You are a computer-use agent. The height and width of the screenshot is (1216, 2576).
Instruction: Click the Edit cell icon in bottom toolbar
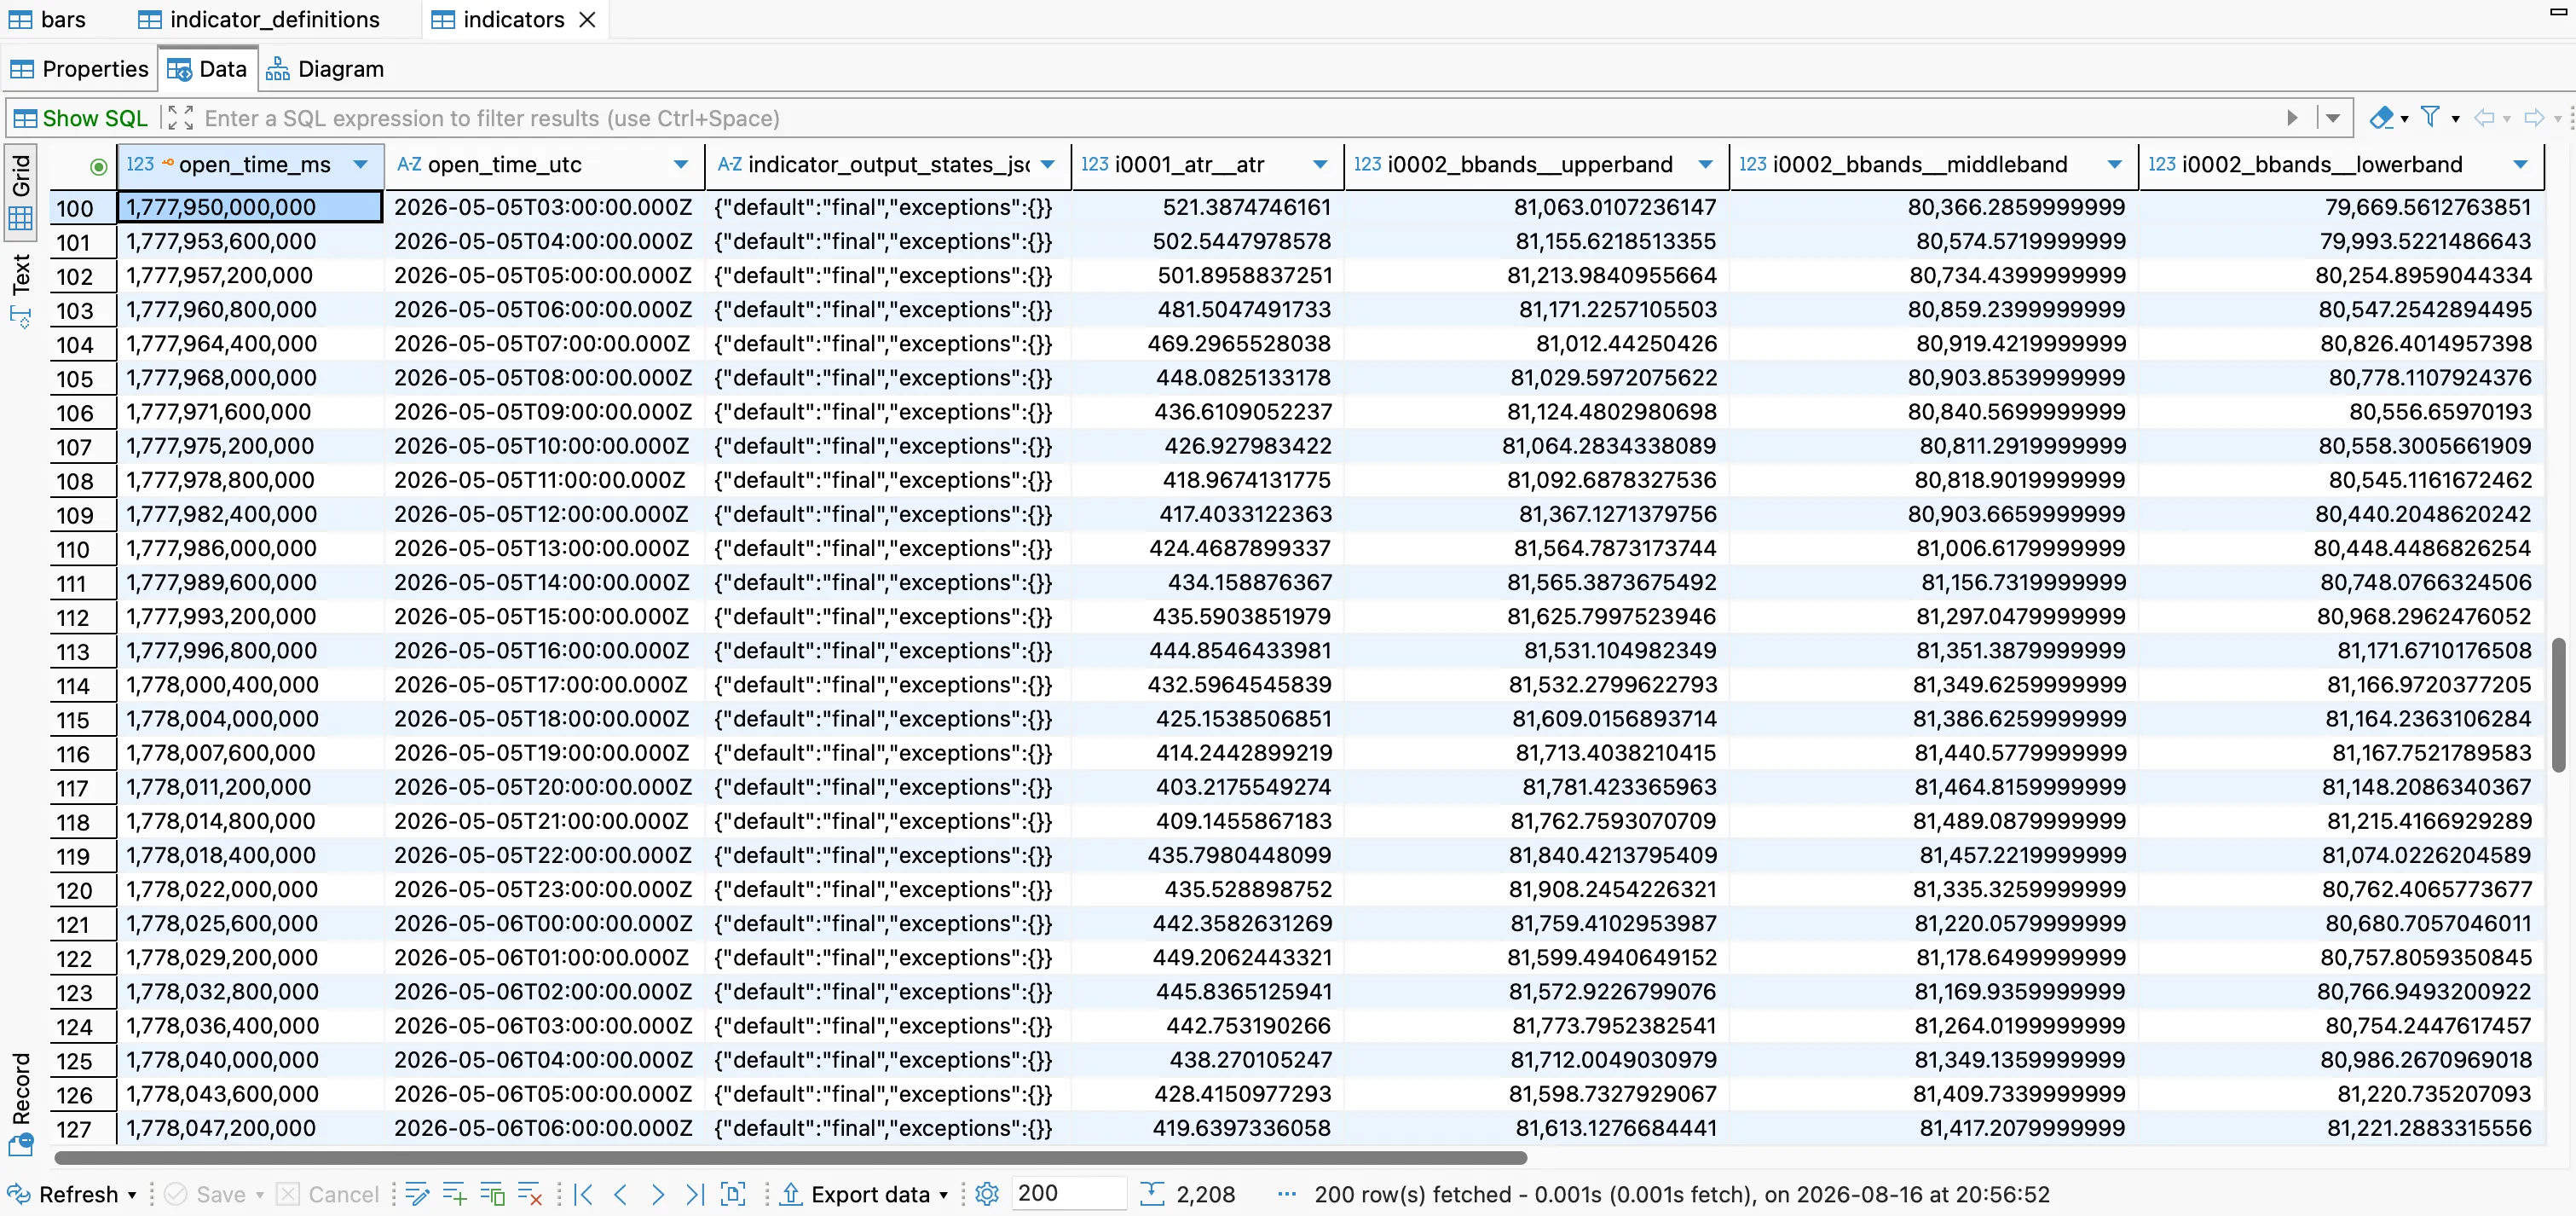coord(418,1194)
